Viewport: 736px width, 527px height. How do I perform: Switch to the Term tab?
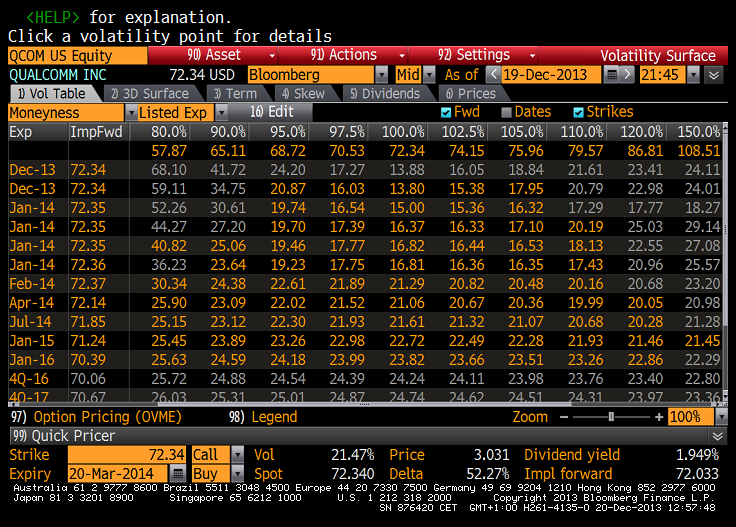coord(235,93)
